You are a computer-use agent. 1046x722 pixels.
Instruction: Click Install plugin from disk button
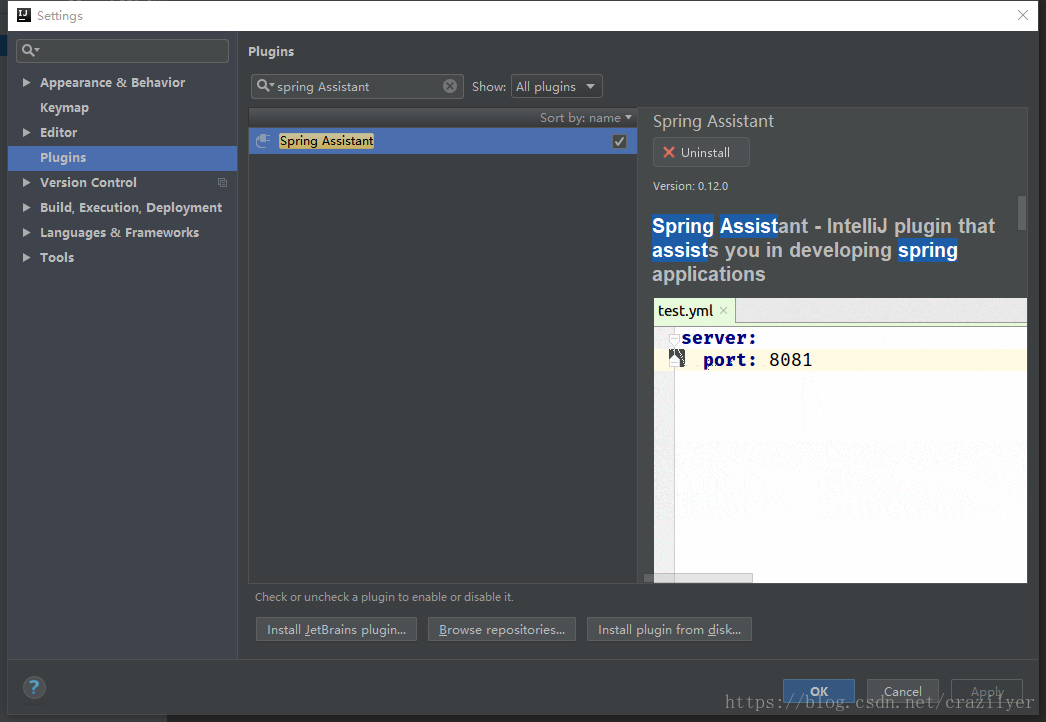(669, 629)
